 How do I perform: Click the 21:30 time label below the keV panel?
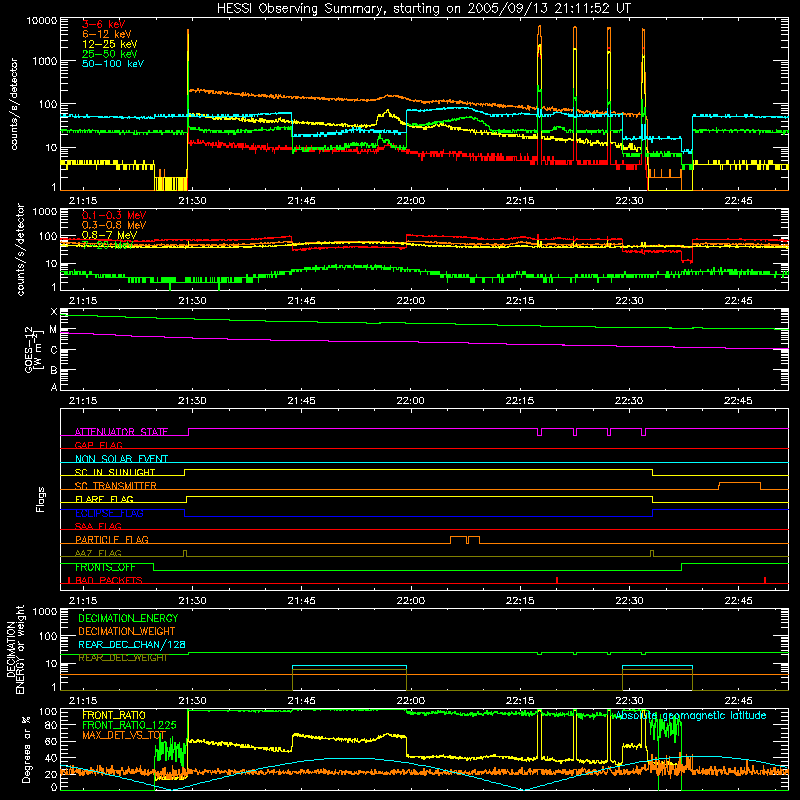point(192,201)
